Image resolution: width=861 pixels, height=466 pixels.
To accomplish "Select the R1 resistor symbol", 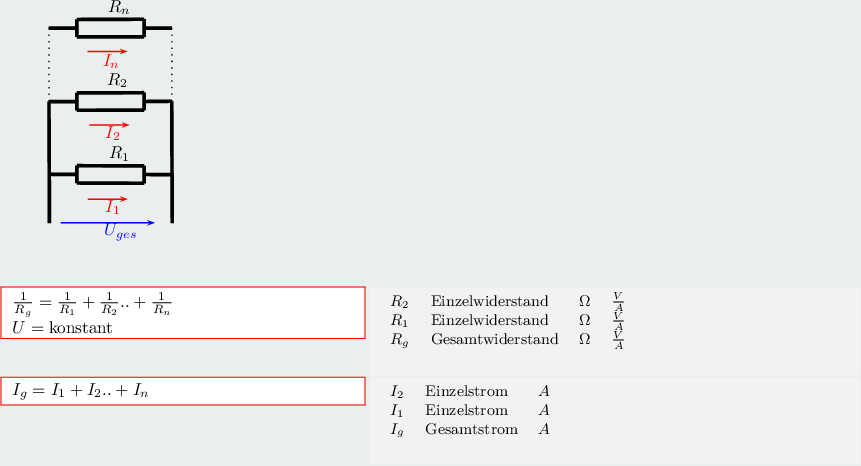I will click(110, 175).
